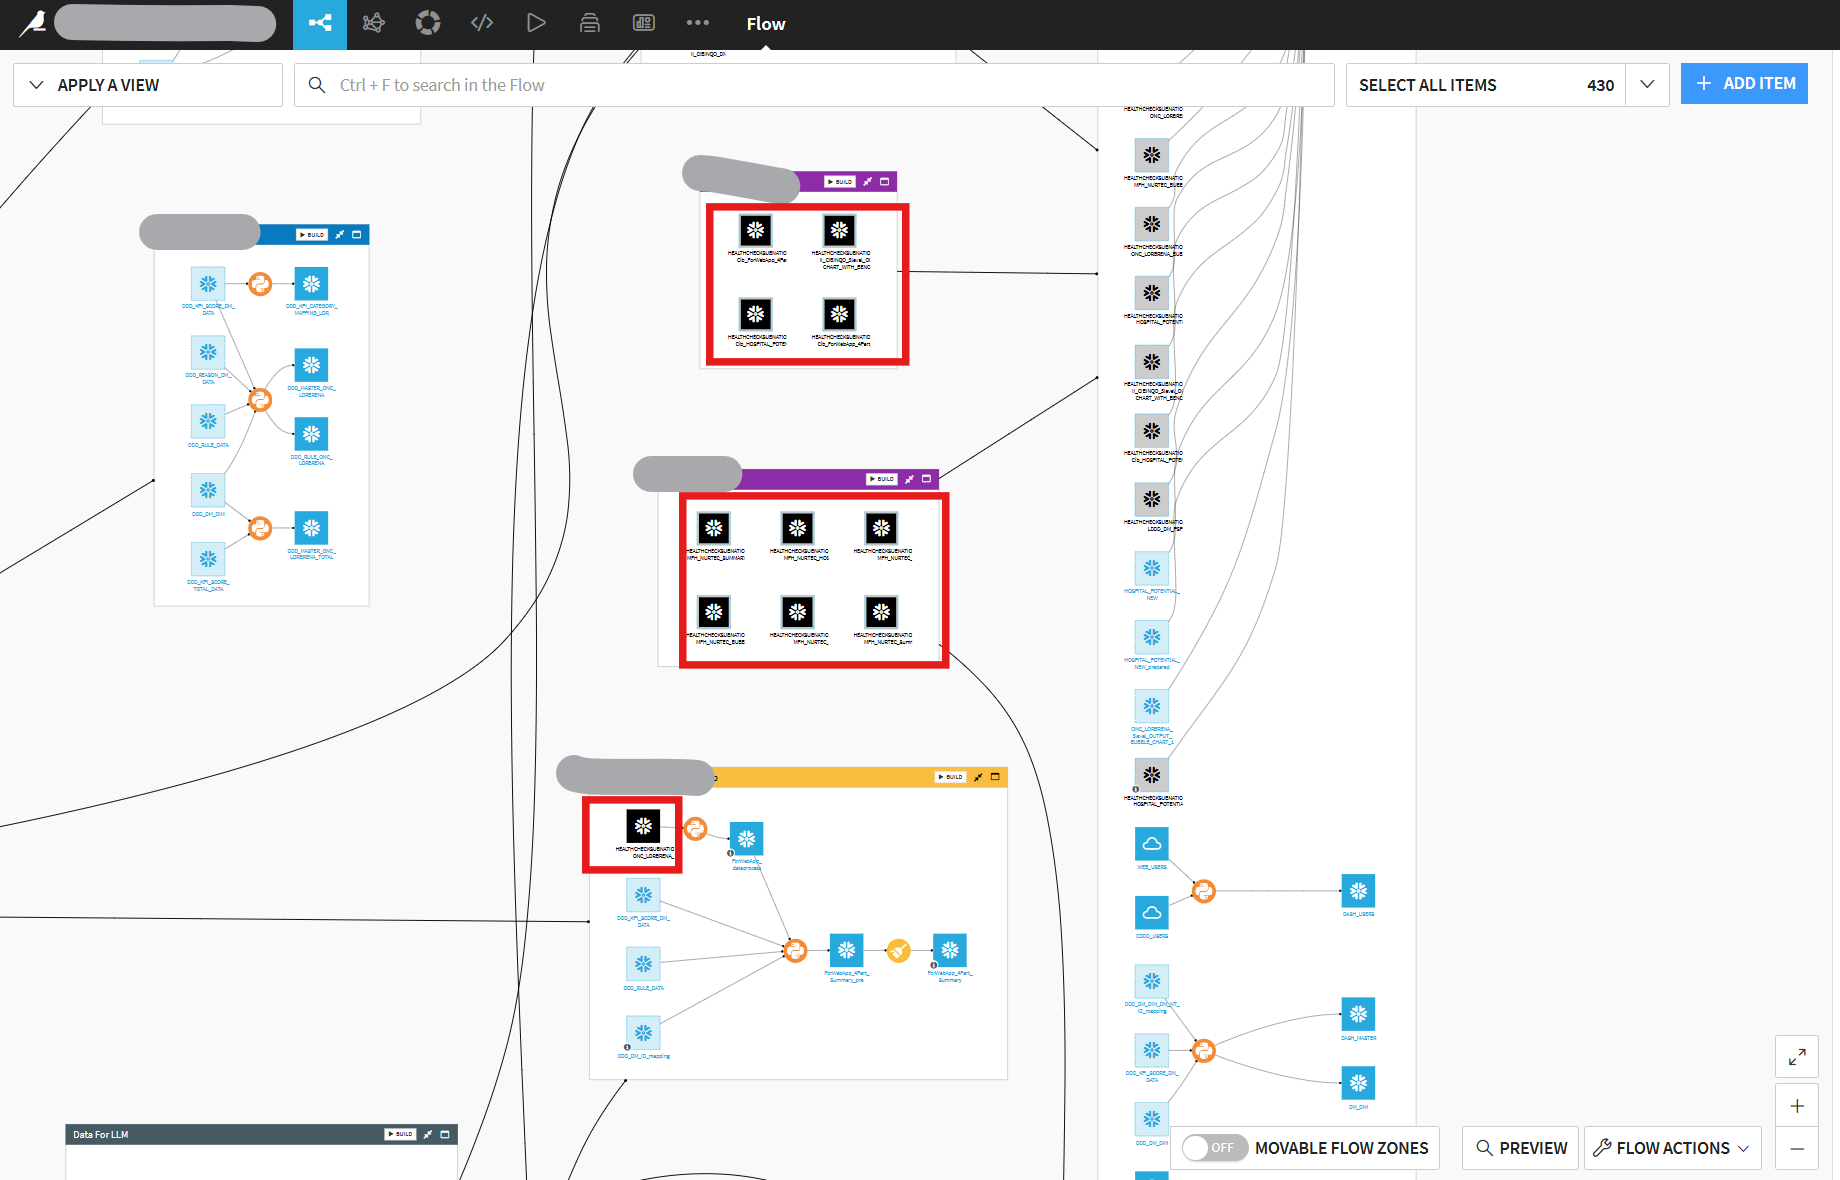Select WEB_USERS cloud dataset
The width and height of the screenshot is (1840, 1180).
(x=1152, y=844)
